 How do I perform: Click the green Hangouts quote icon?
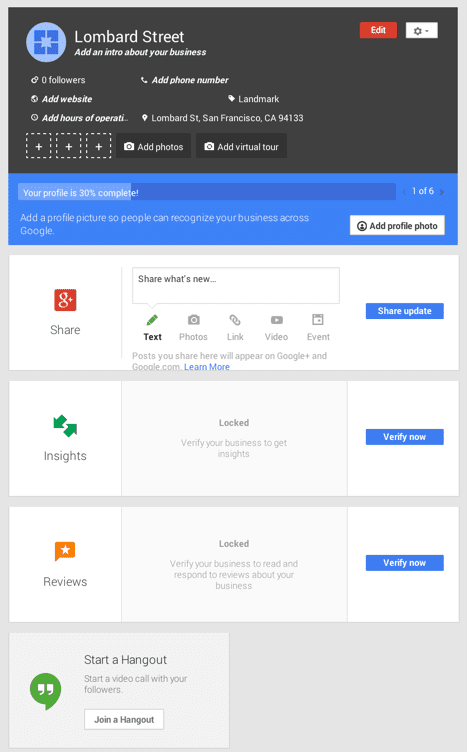46,691
